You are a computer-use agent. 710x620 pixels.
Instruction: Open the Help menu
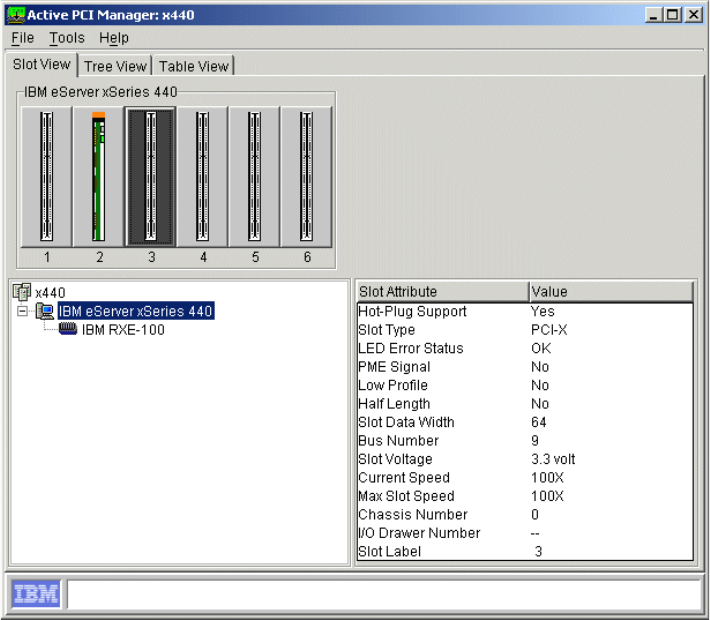(114, 38)
